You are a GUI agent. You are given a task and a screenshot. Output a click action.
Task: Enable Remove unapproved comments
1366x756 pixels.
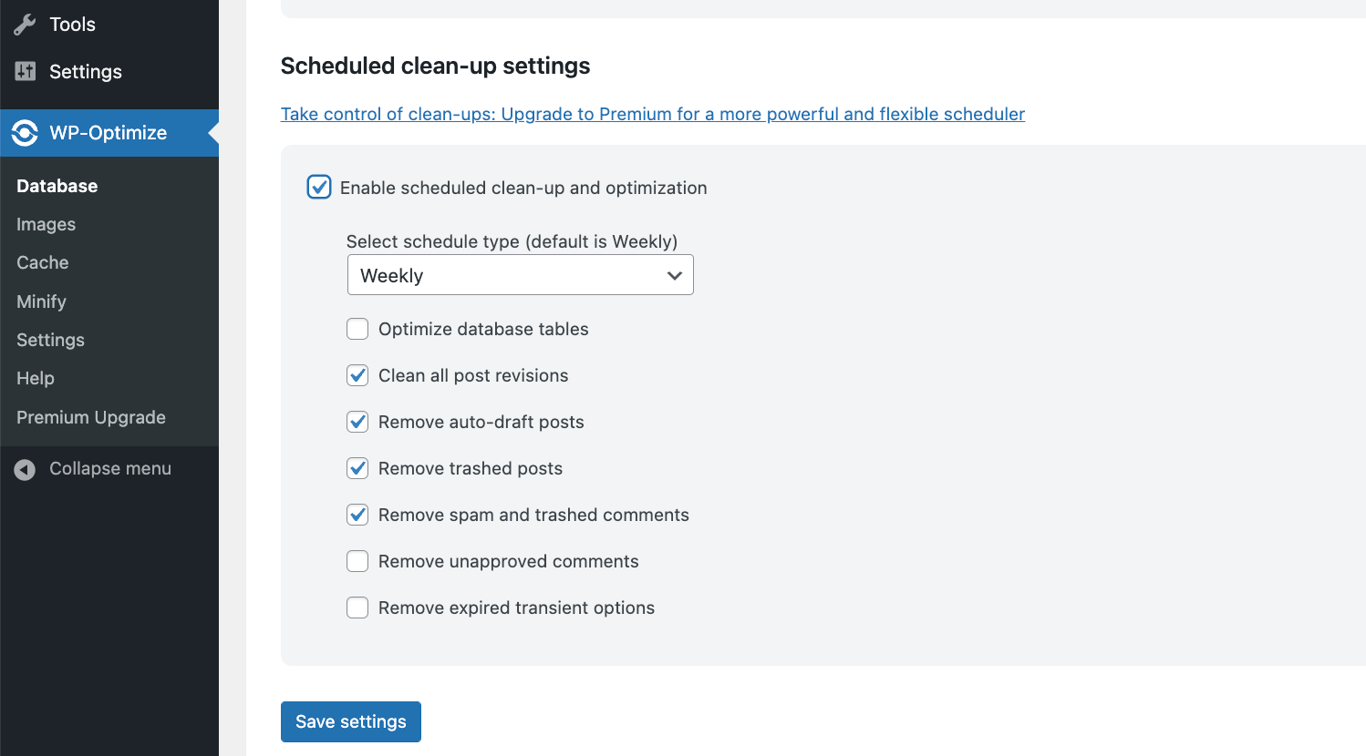coord(357,561)
